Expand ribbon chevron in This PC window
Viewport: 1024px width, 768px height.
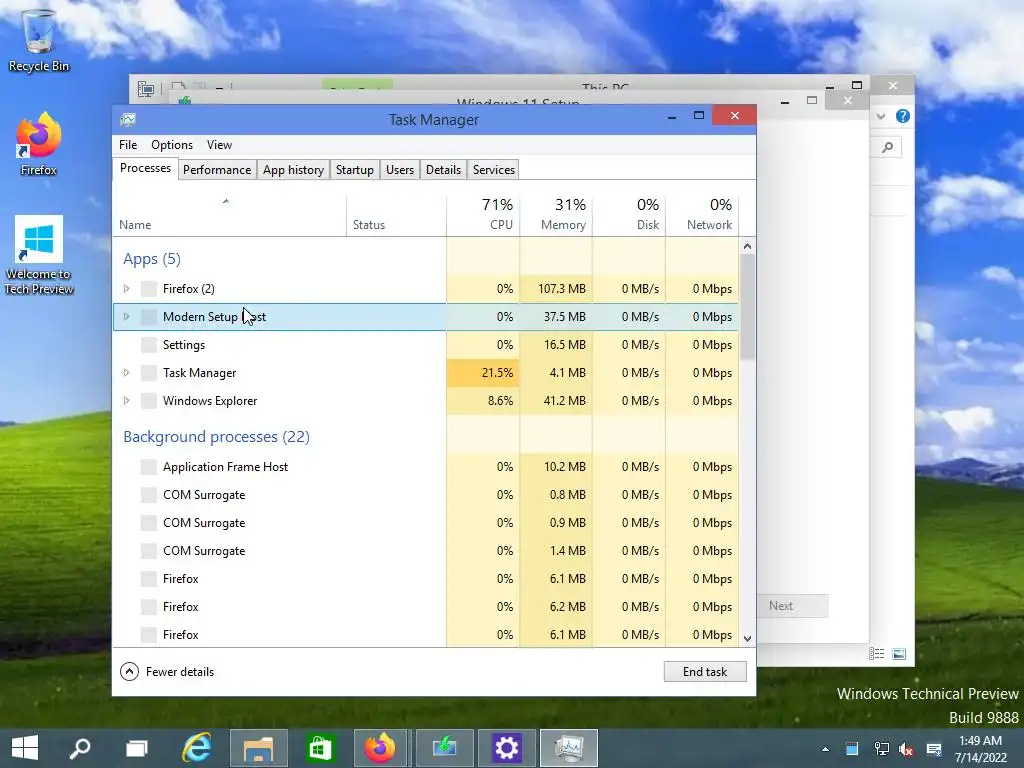pos(881,116)
